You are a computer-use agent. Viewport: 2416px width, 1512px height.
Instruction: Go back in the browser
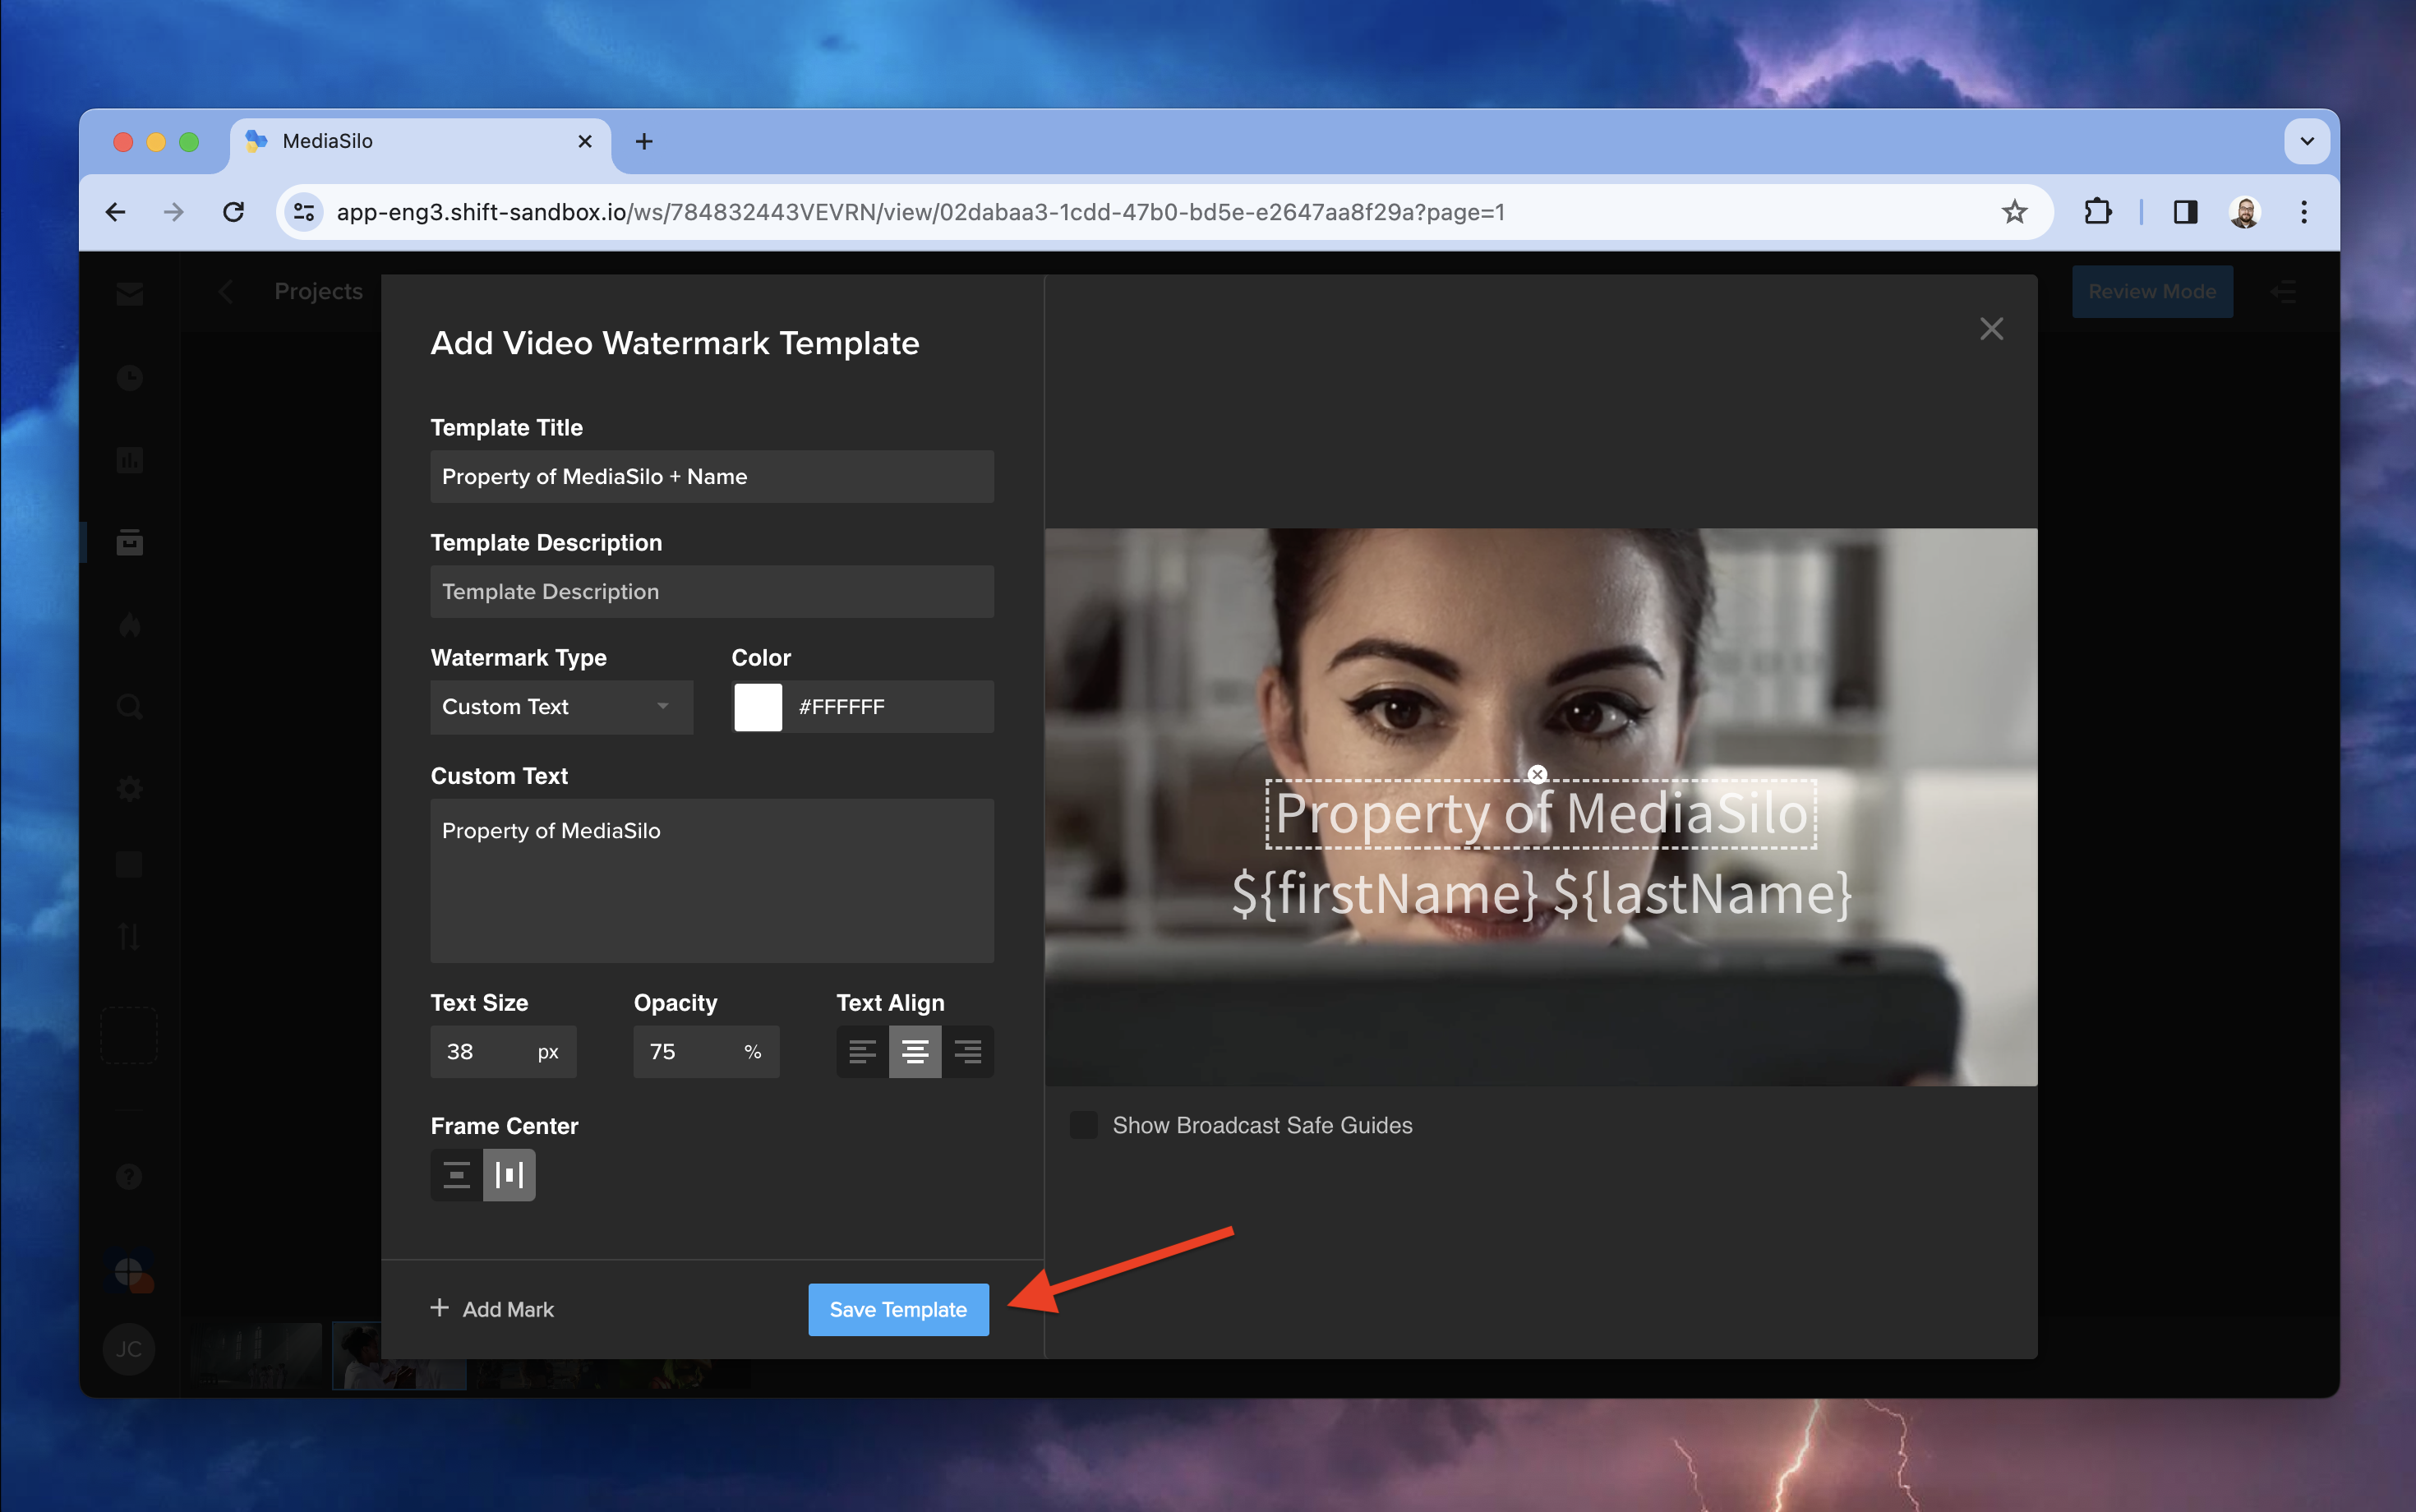pyautogui.click(x=116, y=212)
